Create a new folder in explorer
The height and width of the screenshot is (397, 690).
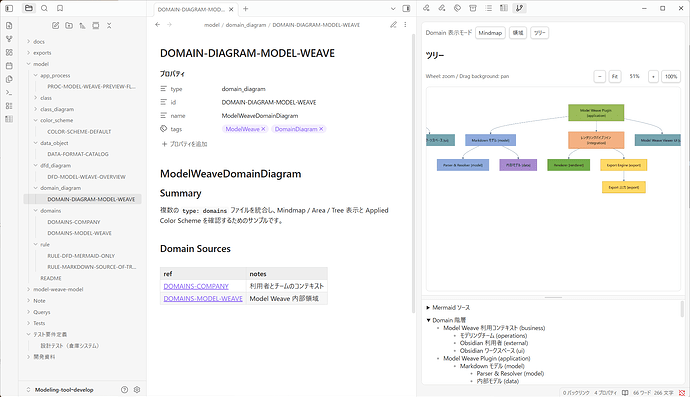coord(69,26)
